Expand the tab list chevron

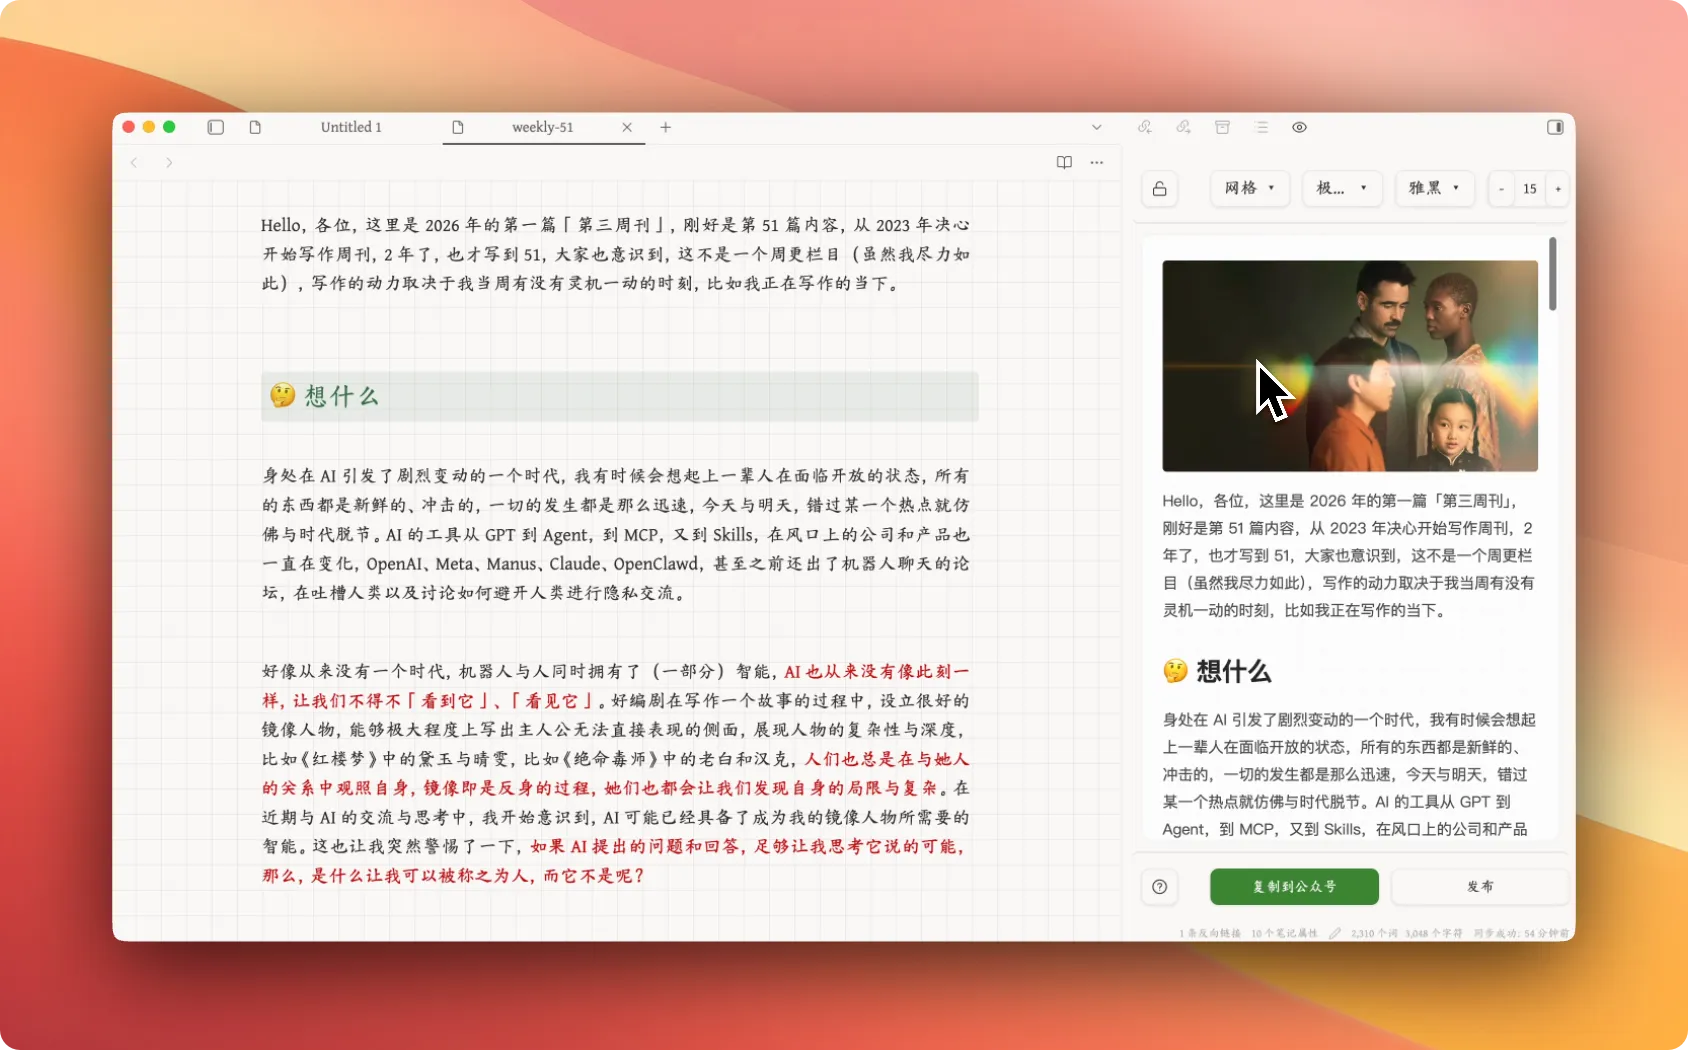pos(1096,127)
